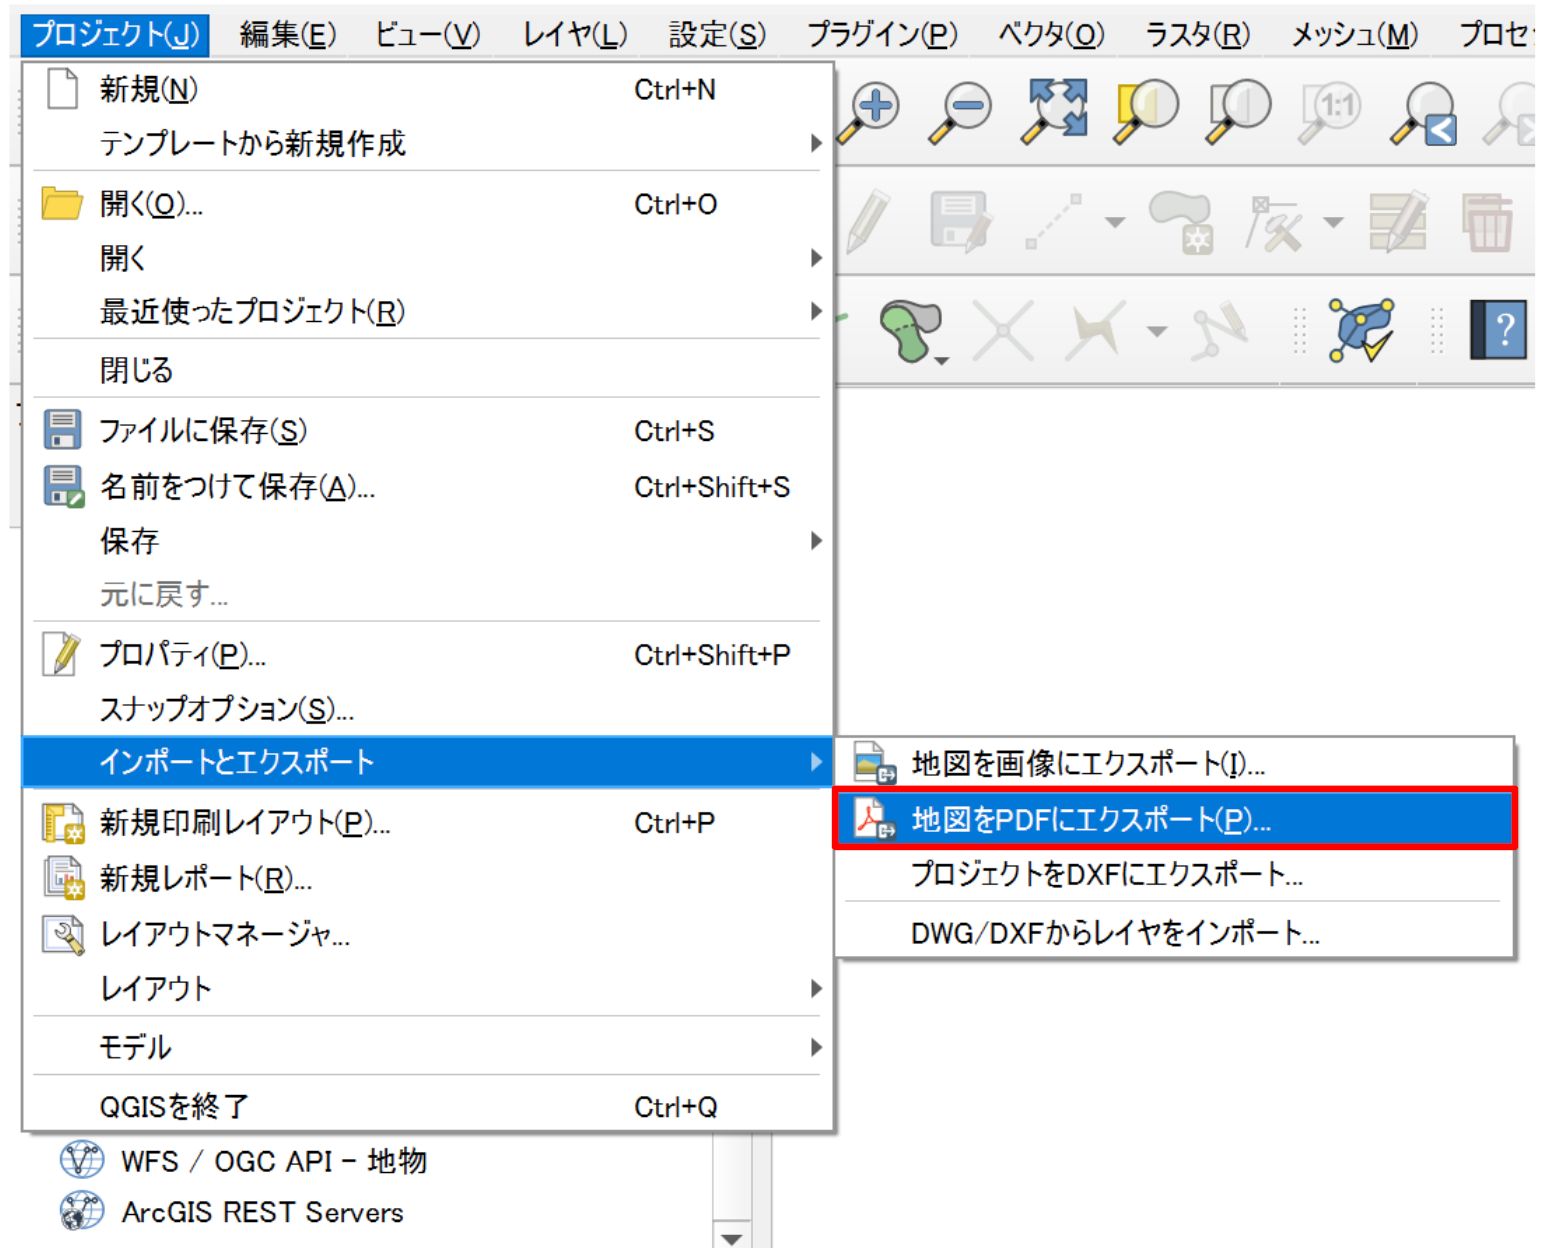Screen dimensions: 1542x1248
Task: Expand the 最近使ったプロジェクト submenu arrow
Action: 816,311
